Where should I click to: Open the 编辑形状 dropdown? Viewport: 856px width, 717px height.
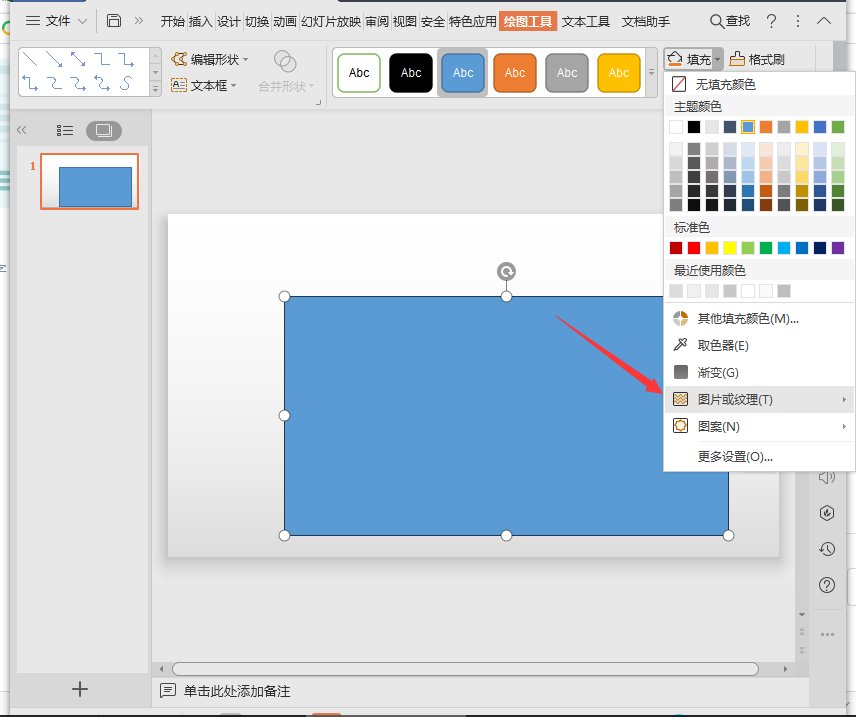click(210, 60)
